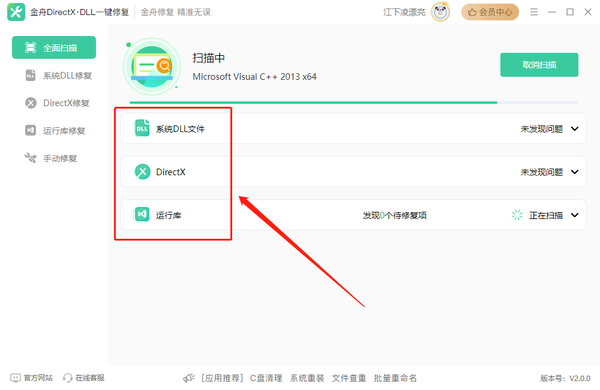Click the 系统DLL文件 label
The width and height of the screenshot is (600, 390).
pyautogui.click(x=180, y=129)
